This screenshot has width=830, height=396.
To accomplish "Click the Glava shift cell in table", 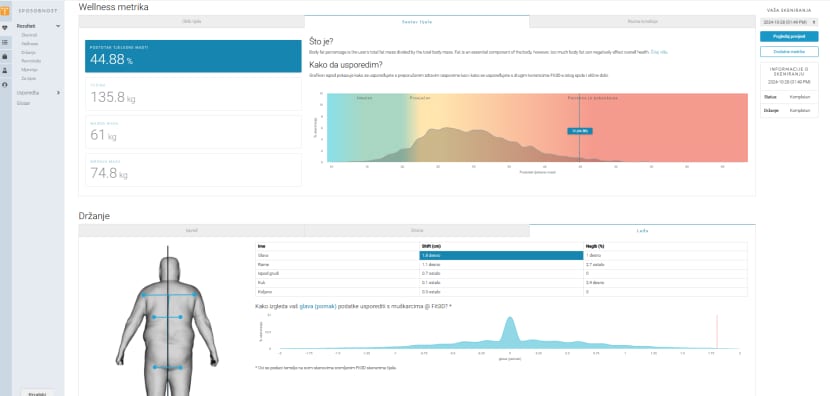I will point(501,256).
